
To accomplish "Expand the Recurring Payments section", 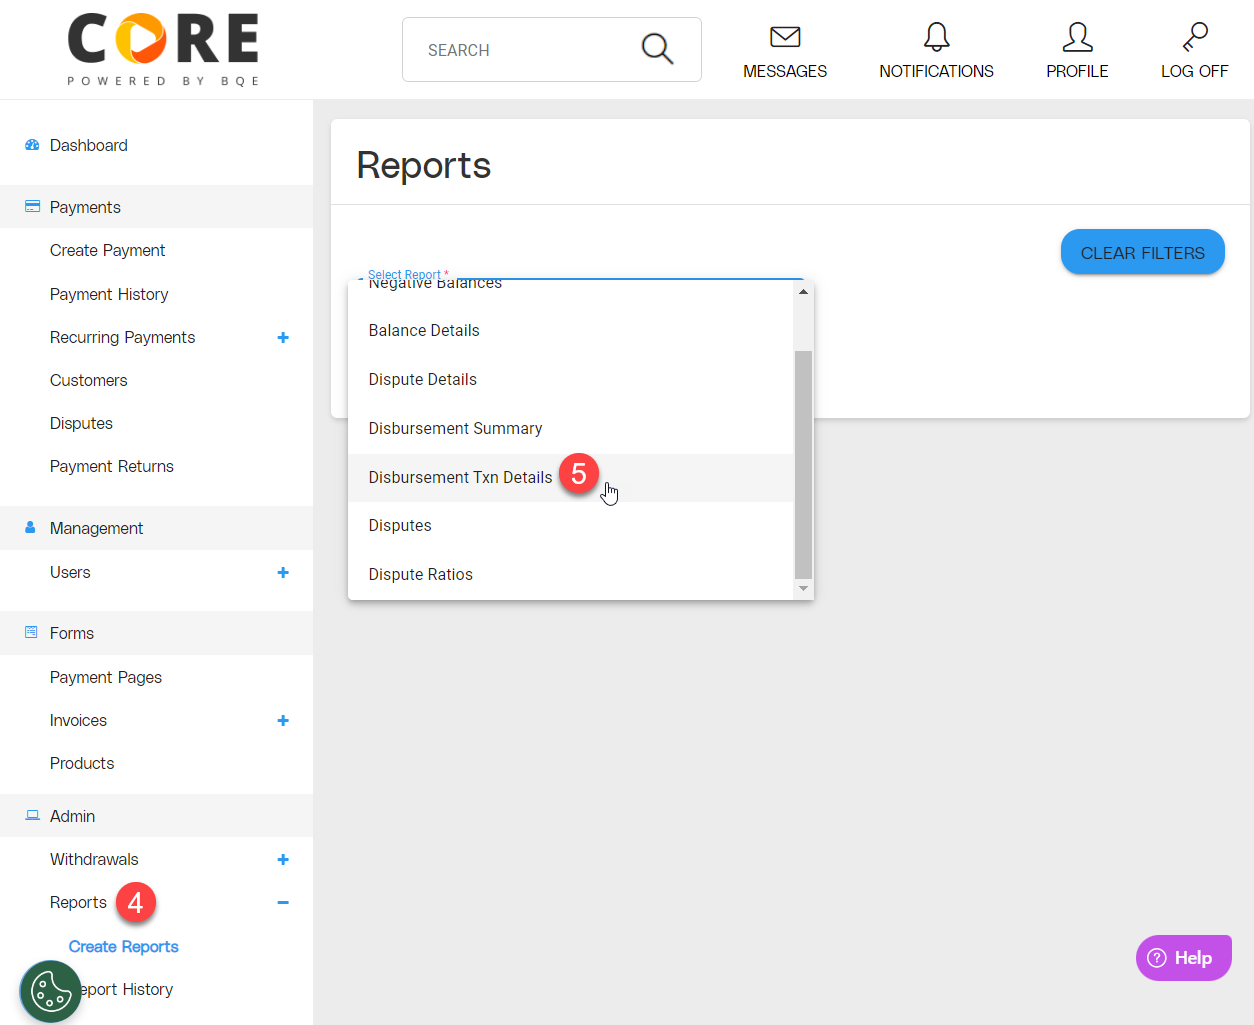I will point(283,337).
